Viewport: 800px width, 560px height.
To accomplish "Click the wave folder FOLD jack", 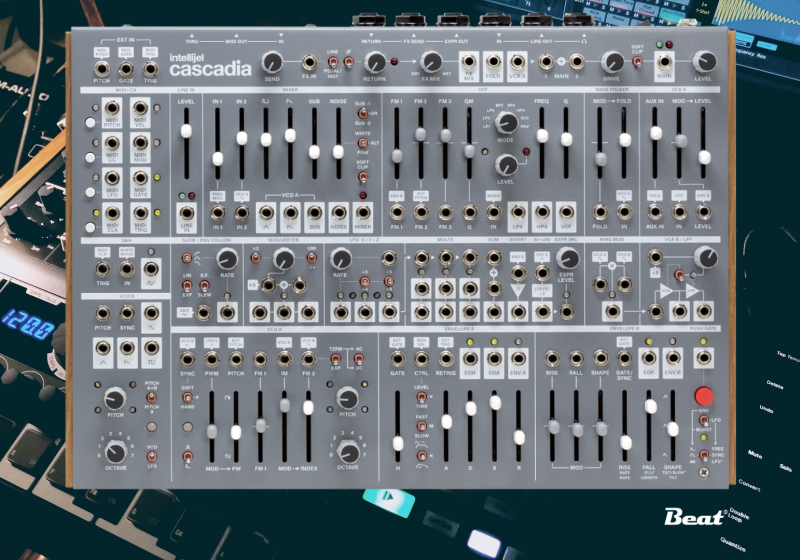I will [x=600, y=212].
